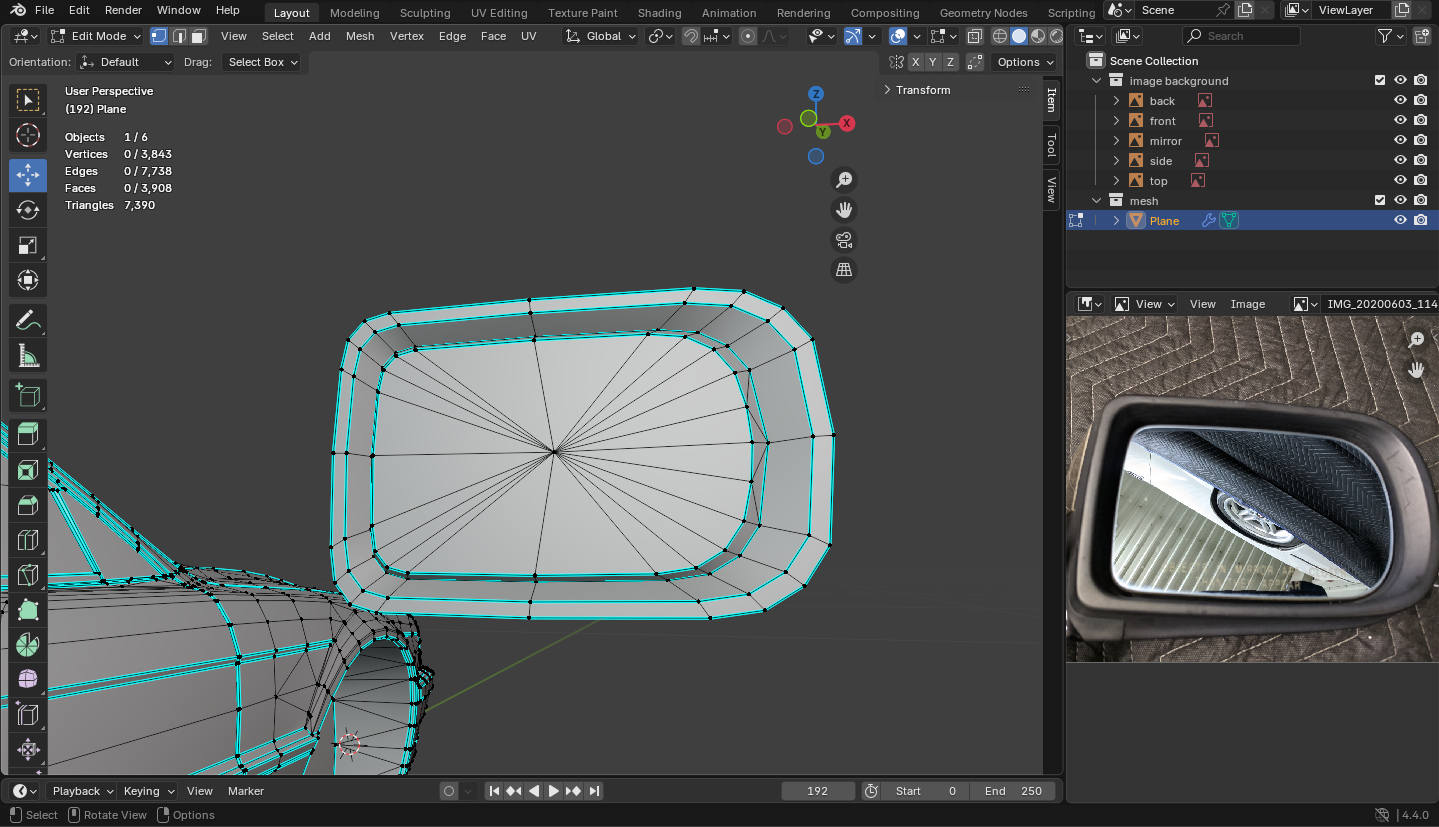Select the Measure tool
Image resolution: width=1439 pixels, height=827 pixels.
point(28,356)
